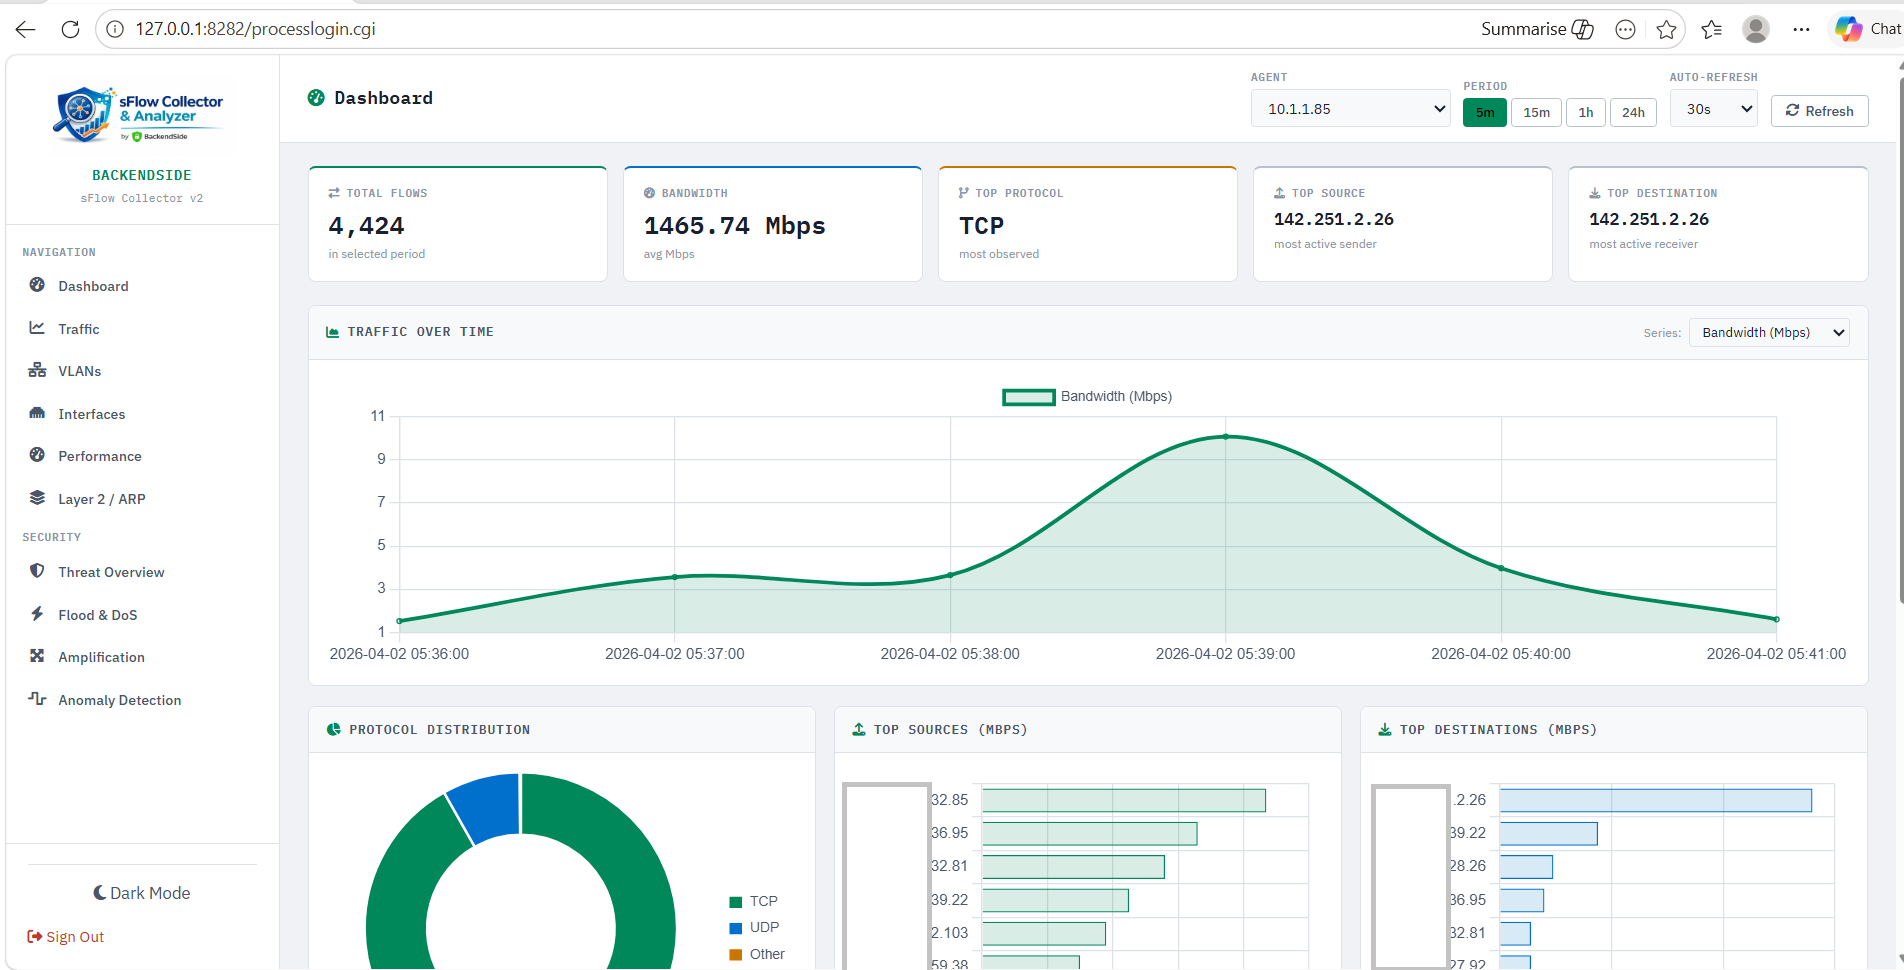Open the Dashboard section from the sidebar
This screenshot has width=1904, height=970.
[92, 286]
